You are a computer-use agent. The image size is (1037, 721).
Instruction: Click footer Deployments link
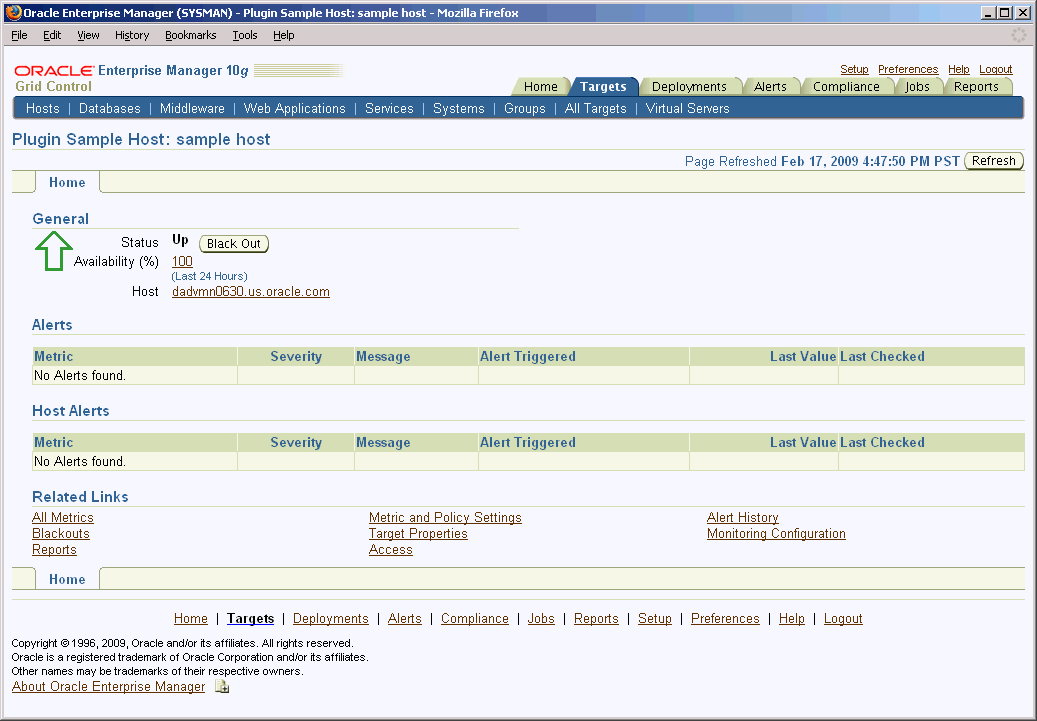tap(331, 618)
